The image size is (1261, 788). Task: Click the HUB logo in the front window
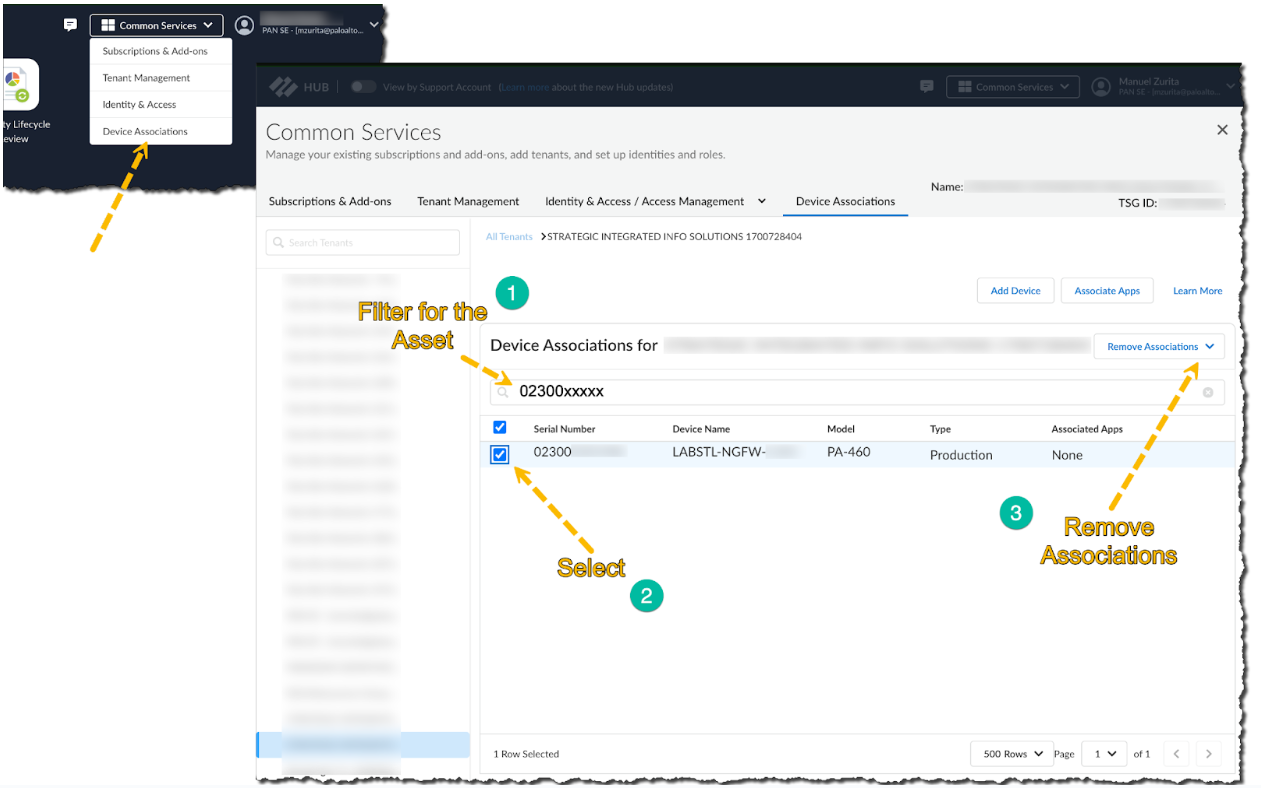coord(298,87)
